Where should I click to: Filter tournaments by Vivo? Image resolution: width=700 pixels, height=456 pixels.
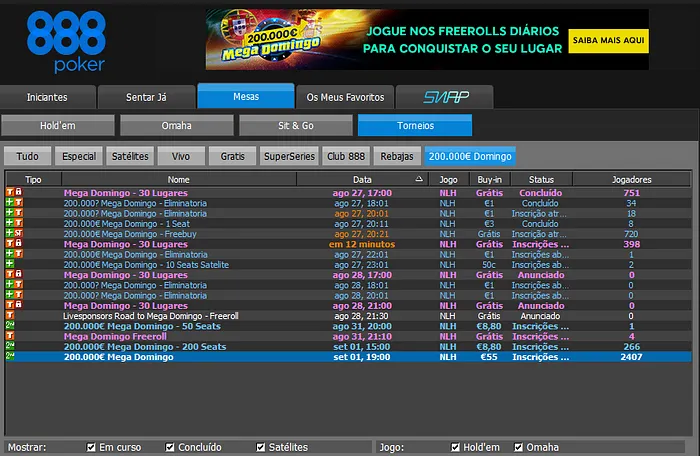(x=181, y=156)
